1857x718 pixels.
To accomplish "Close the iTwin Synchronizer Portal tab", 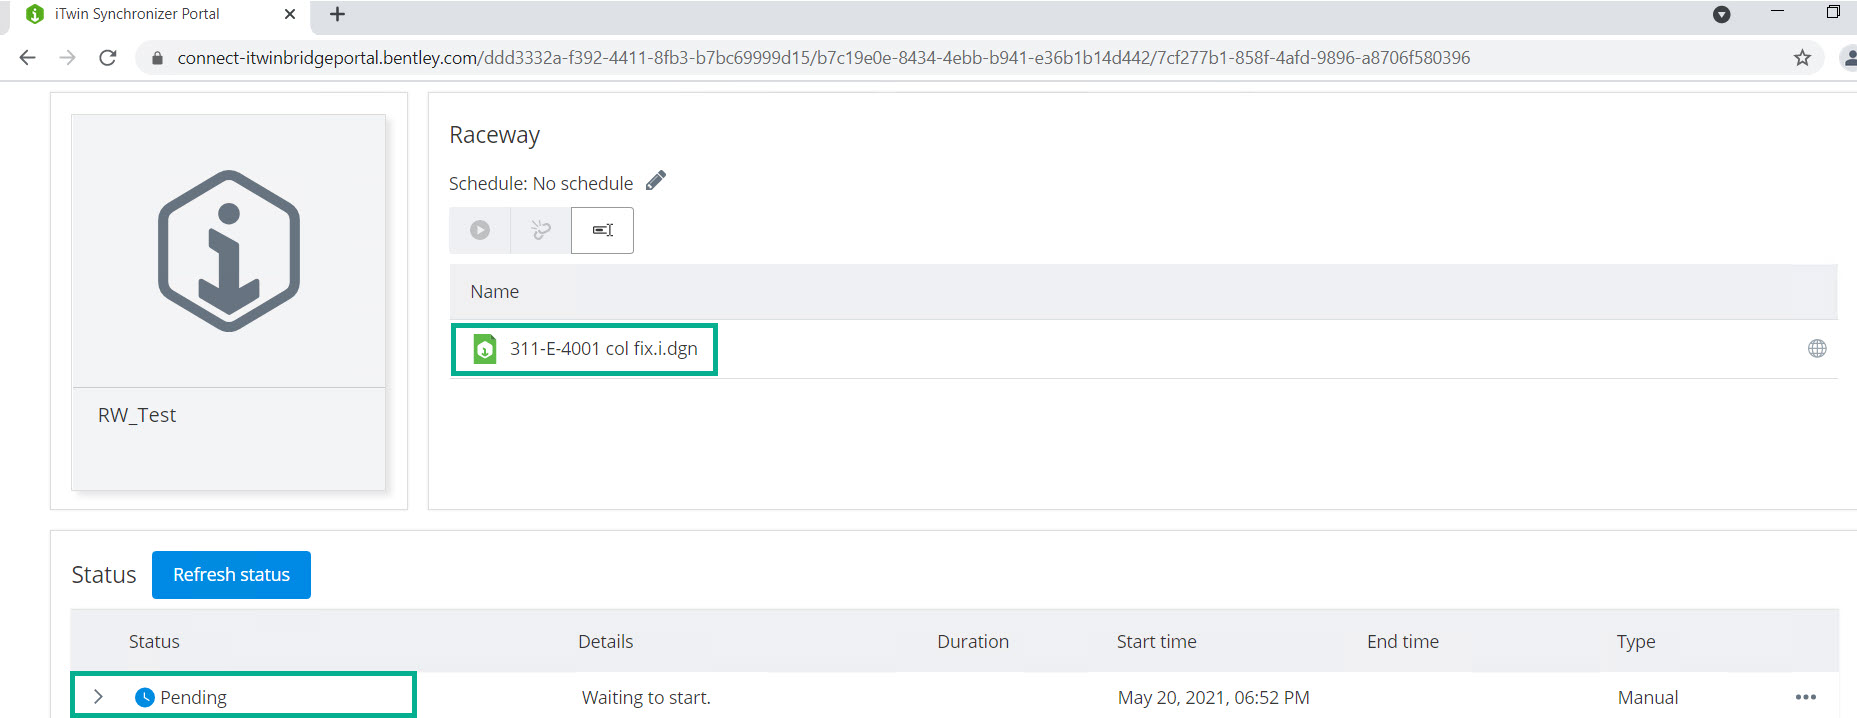I will 290,14.
